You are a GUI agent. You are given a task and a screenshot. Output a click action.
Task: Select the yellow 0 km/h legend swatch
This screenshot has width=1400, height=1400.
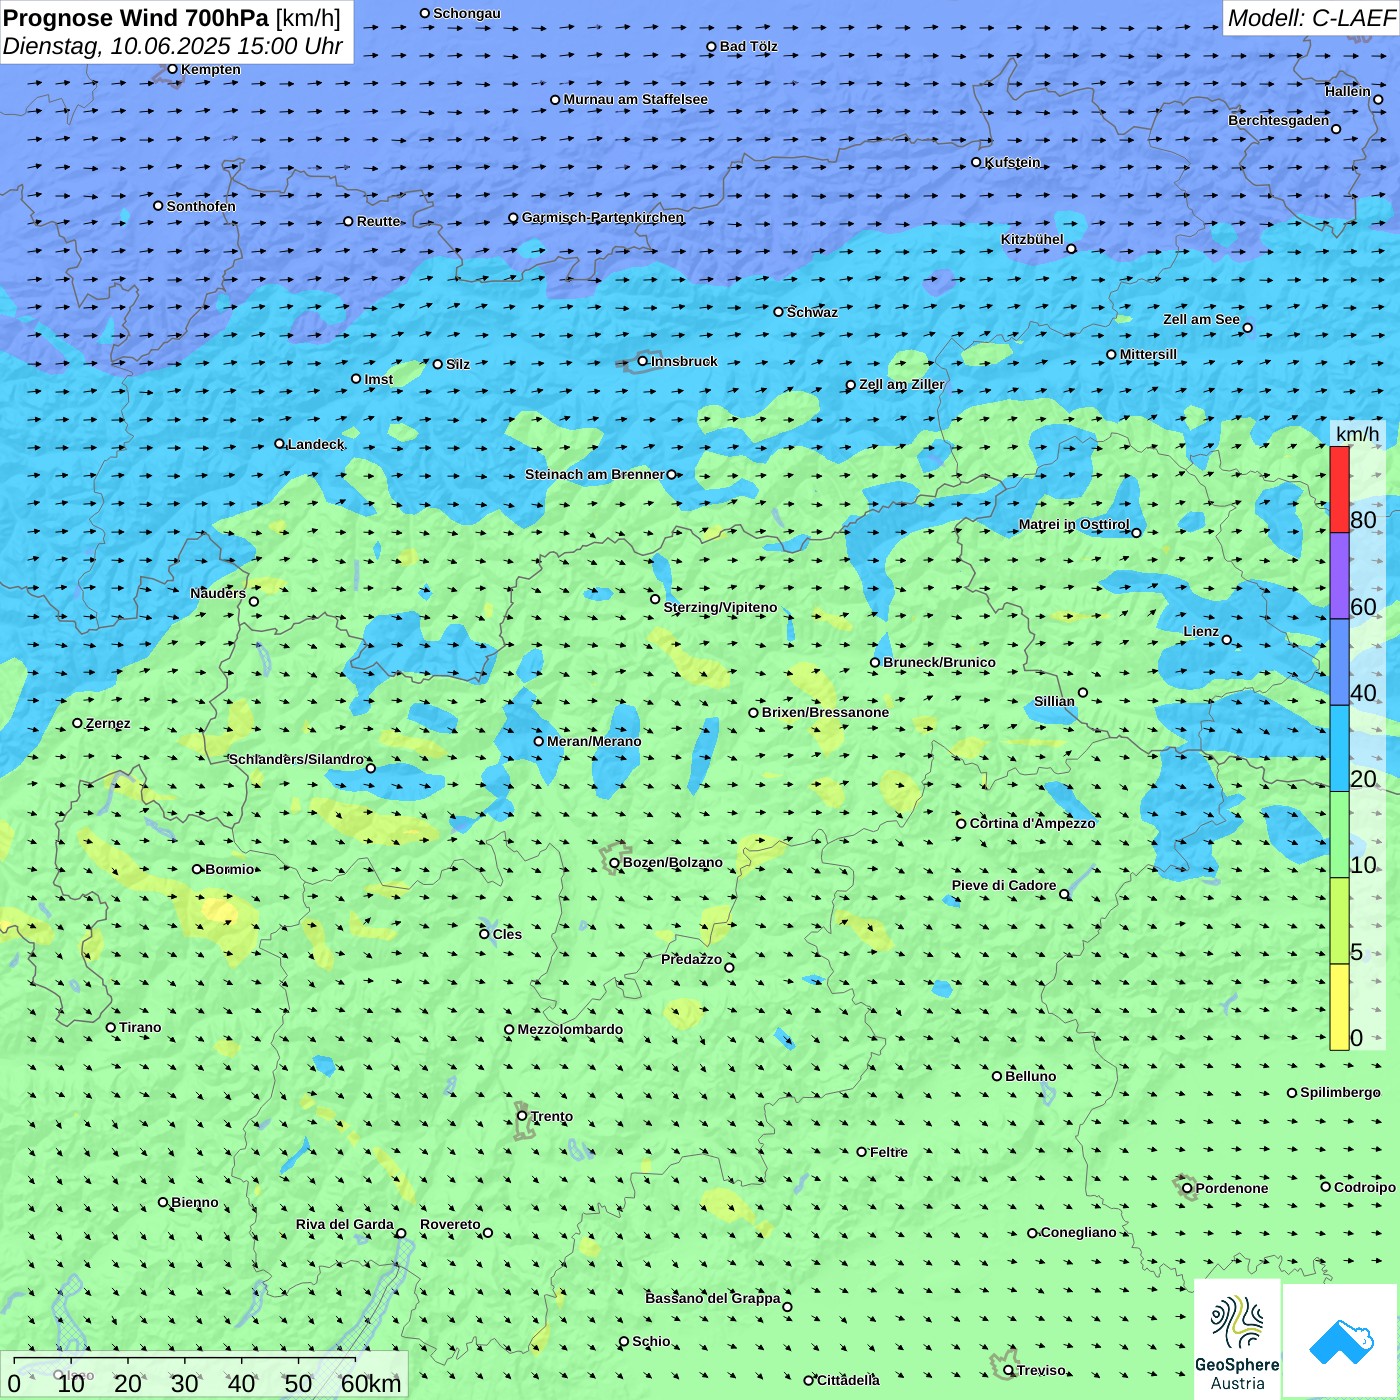click(1339, 1007)
